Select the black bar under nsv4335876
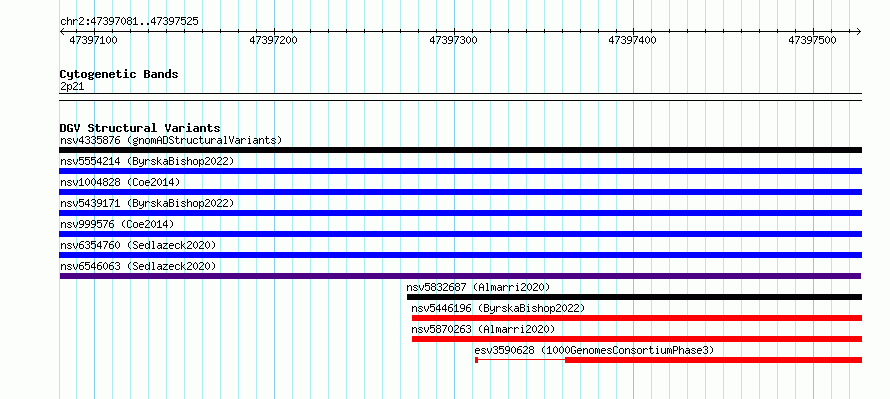 click(460, 150)
